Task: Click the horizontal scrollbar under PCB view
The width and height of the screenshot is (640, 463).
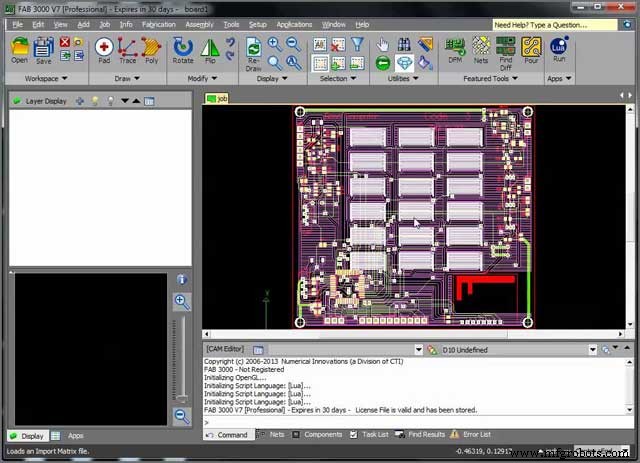Action: click(x=413, y=334)
